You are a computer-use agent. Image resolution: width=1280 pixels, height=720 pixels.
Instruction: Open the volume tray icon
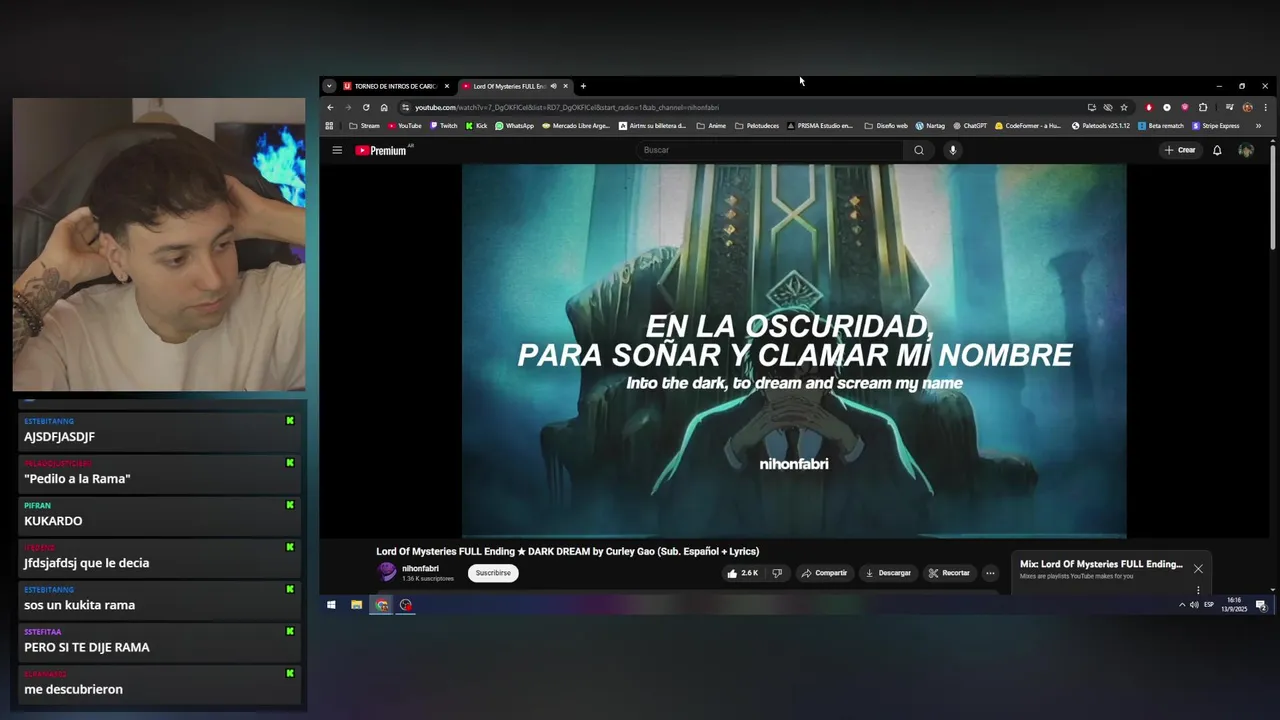(x=1194, y=605)
